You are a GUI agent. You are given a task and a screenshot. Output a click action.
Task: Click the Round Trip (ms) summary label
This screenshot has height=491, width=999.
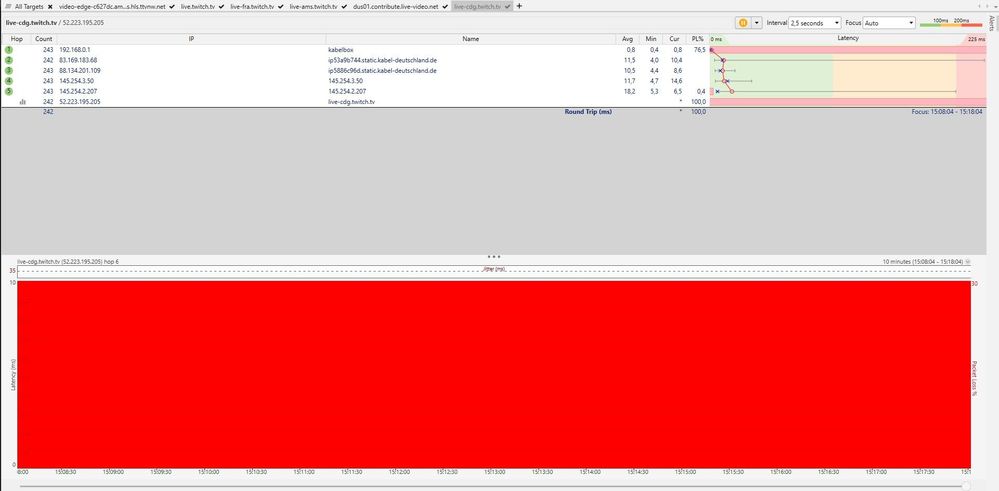(x=587, y=111)
